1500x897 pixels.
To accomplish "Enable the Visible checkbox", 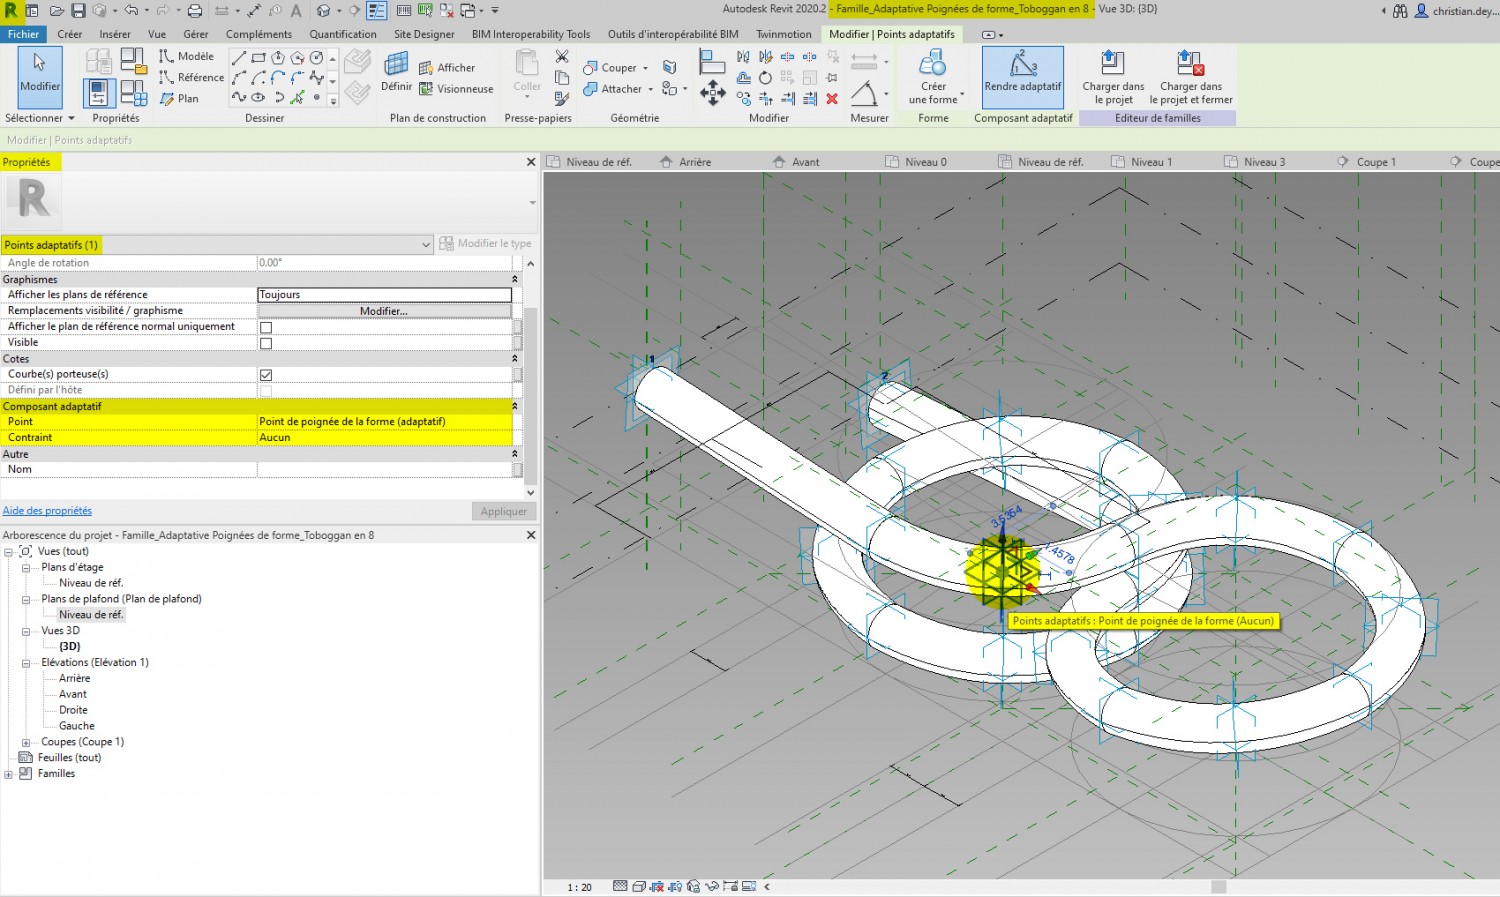I will pyautogui.click(x=266, y=343).
